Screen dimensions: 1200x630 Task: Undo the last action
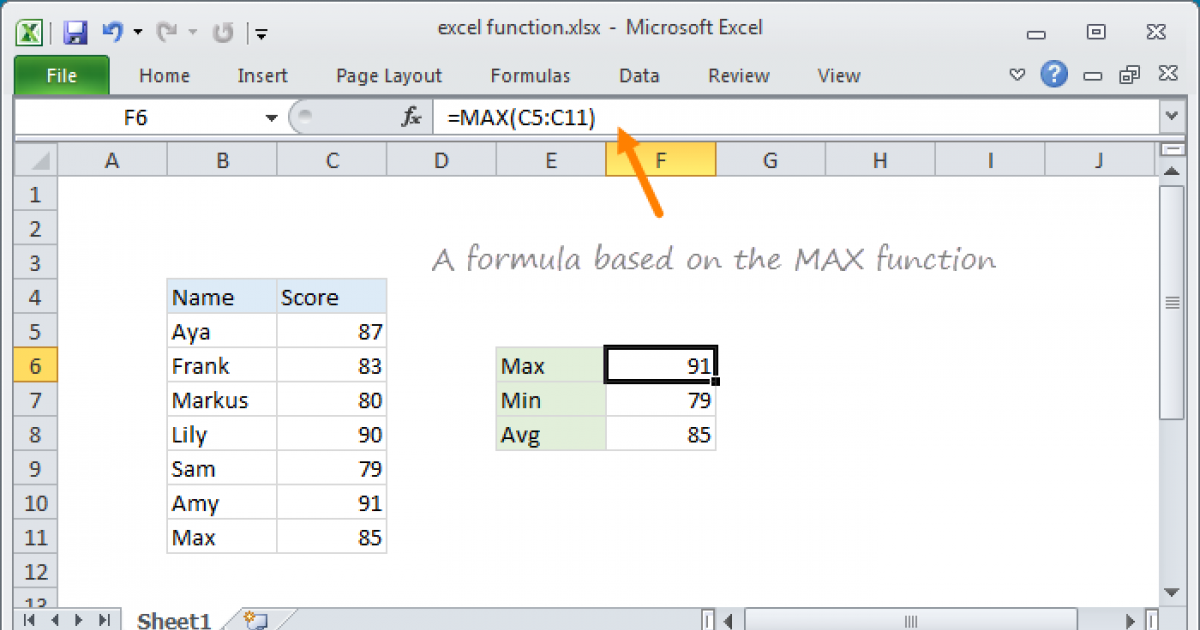[111, 31]
